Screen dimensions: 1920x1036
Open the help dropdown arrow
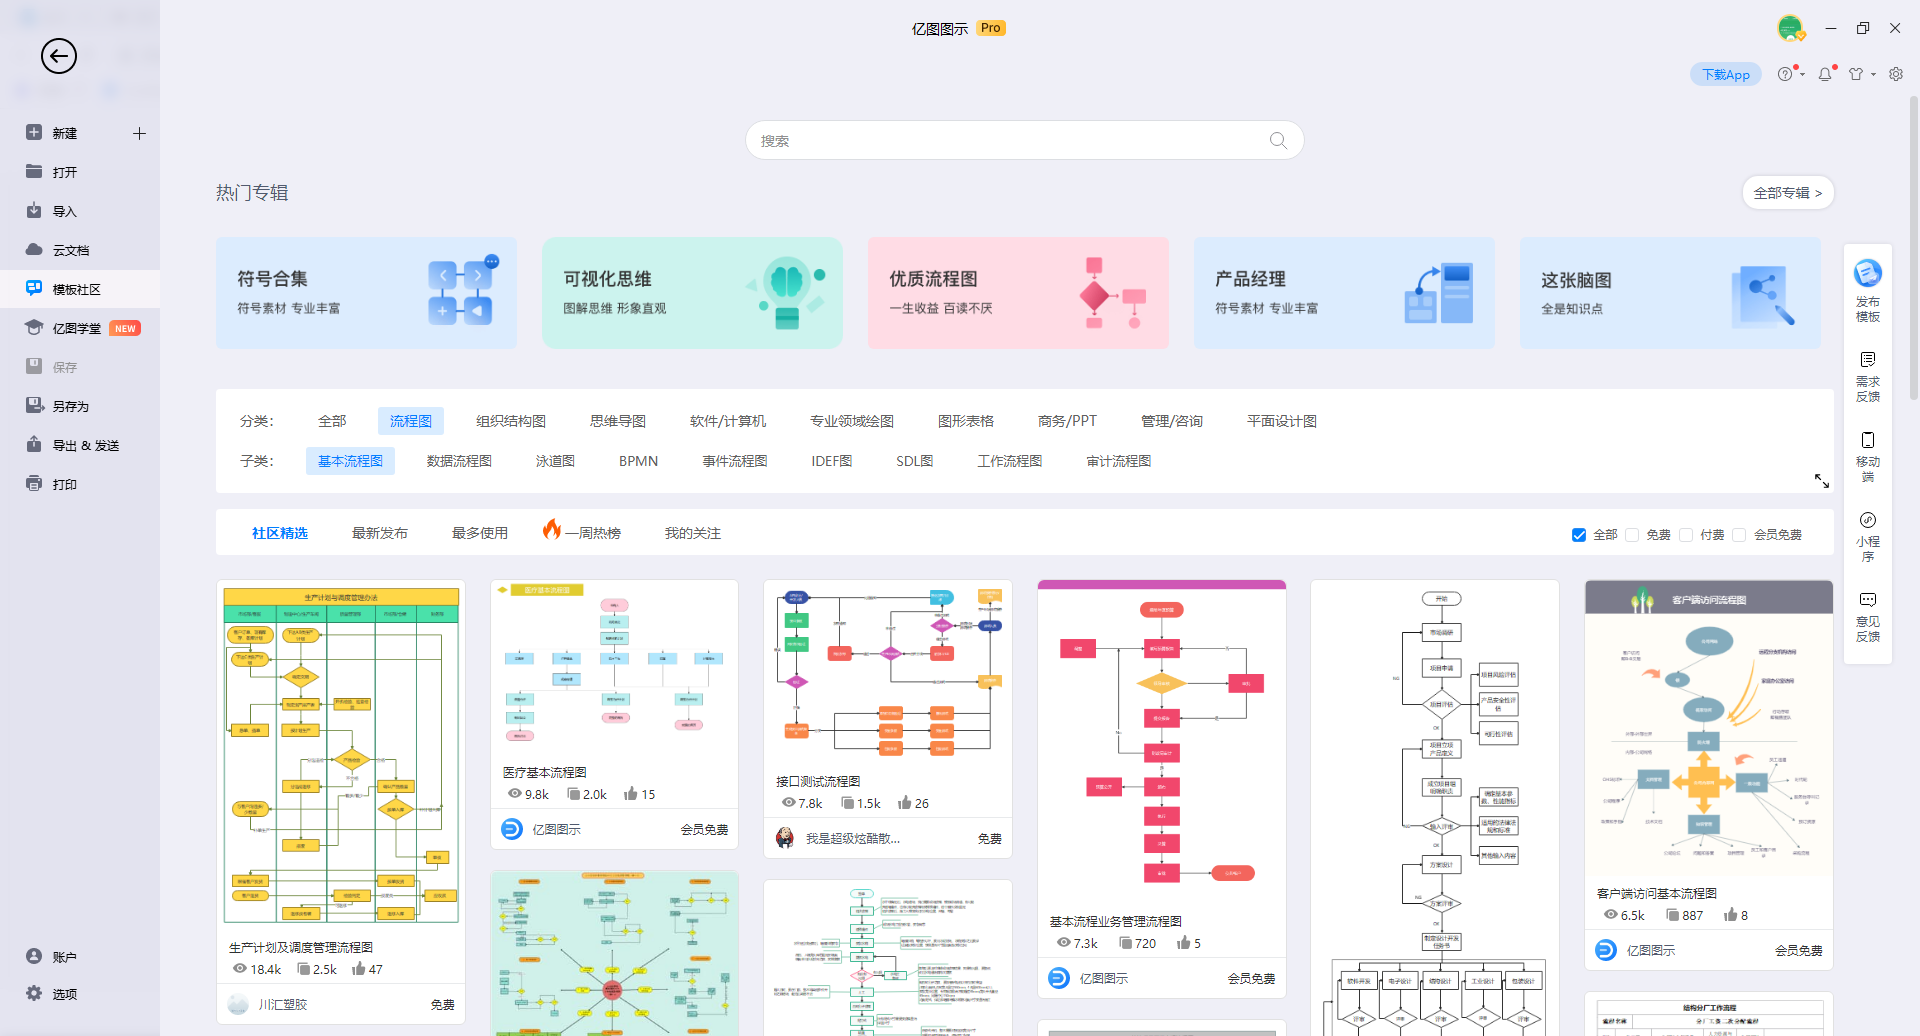(1800, 74)
